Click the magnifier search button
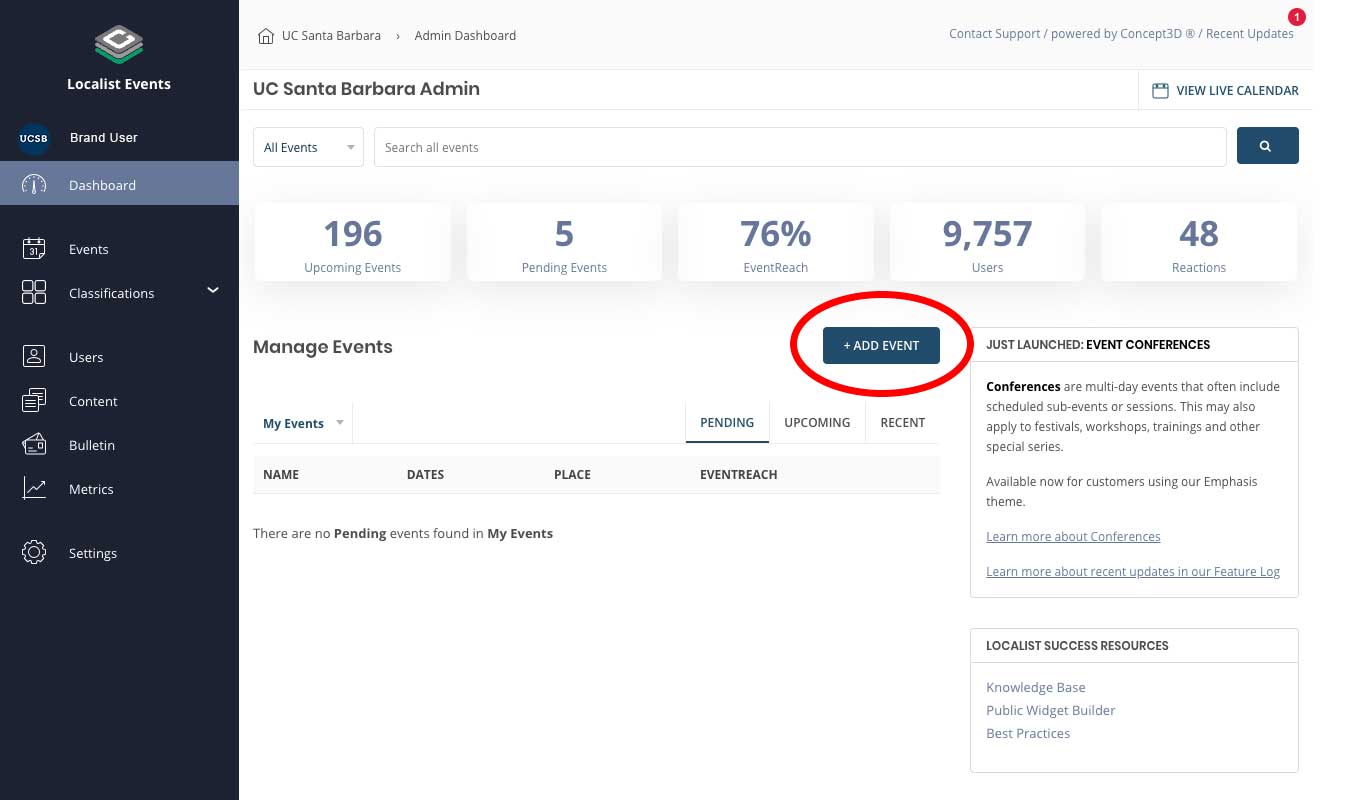Image resolution: width=1352 pixels, height=800 pixels. point(1267,146)
